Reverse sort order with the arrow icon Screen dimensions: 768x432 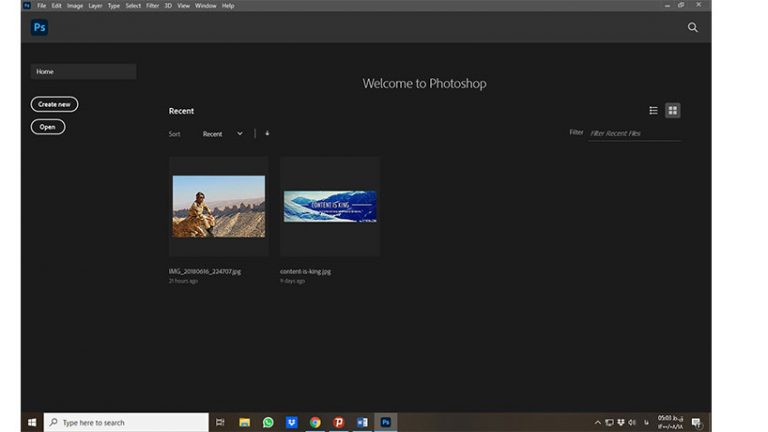point(267,133)
